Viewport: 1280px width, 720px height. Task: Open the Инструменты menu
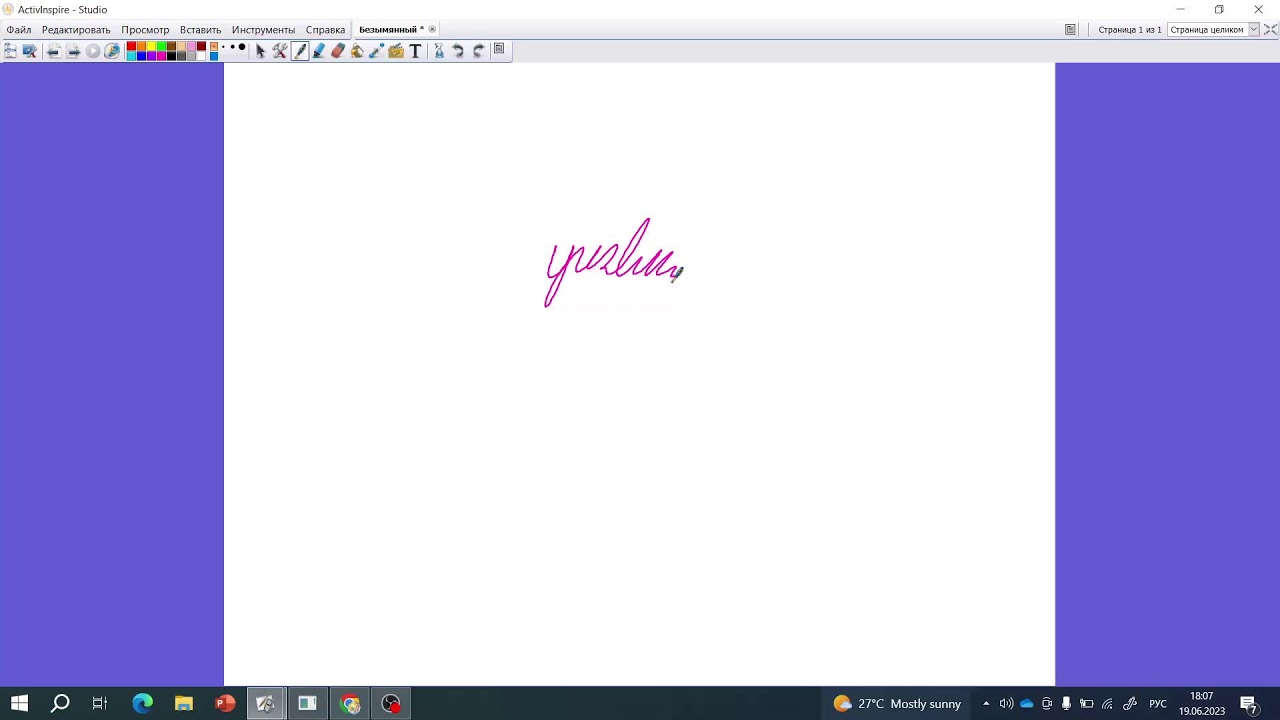click(x=263, y=30)
